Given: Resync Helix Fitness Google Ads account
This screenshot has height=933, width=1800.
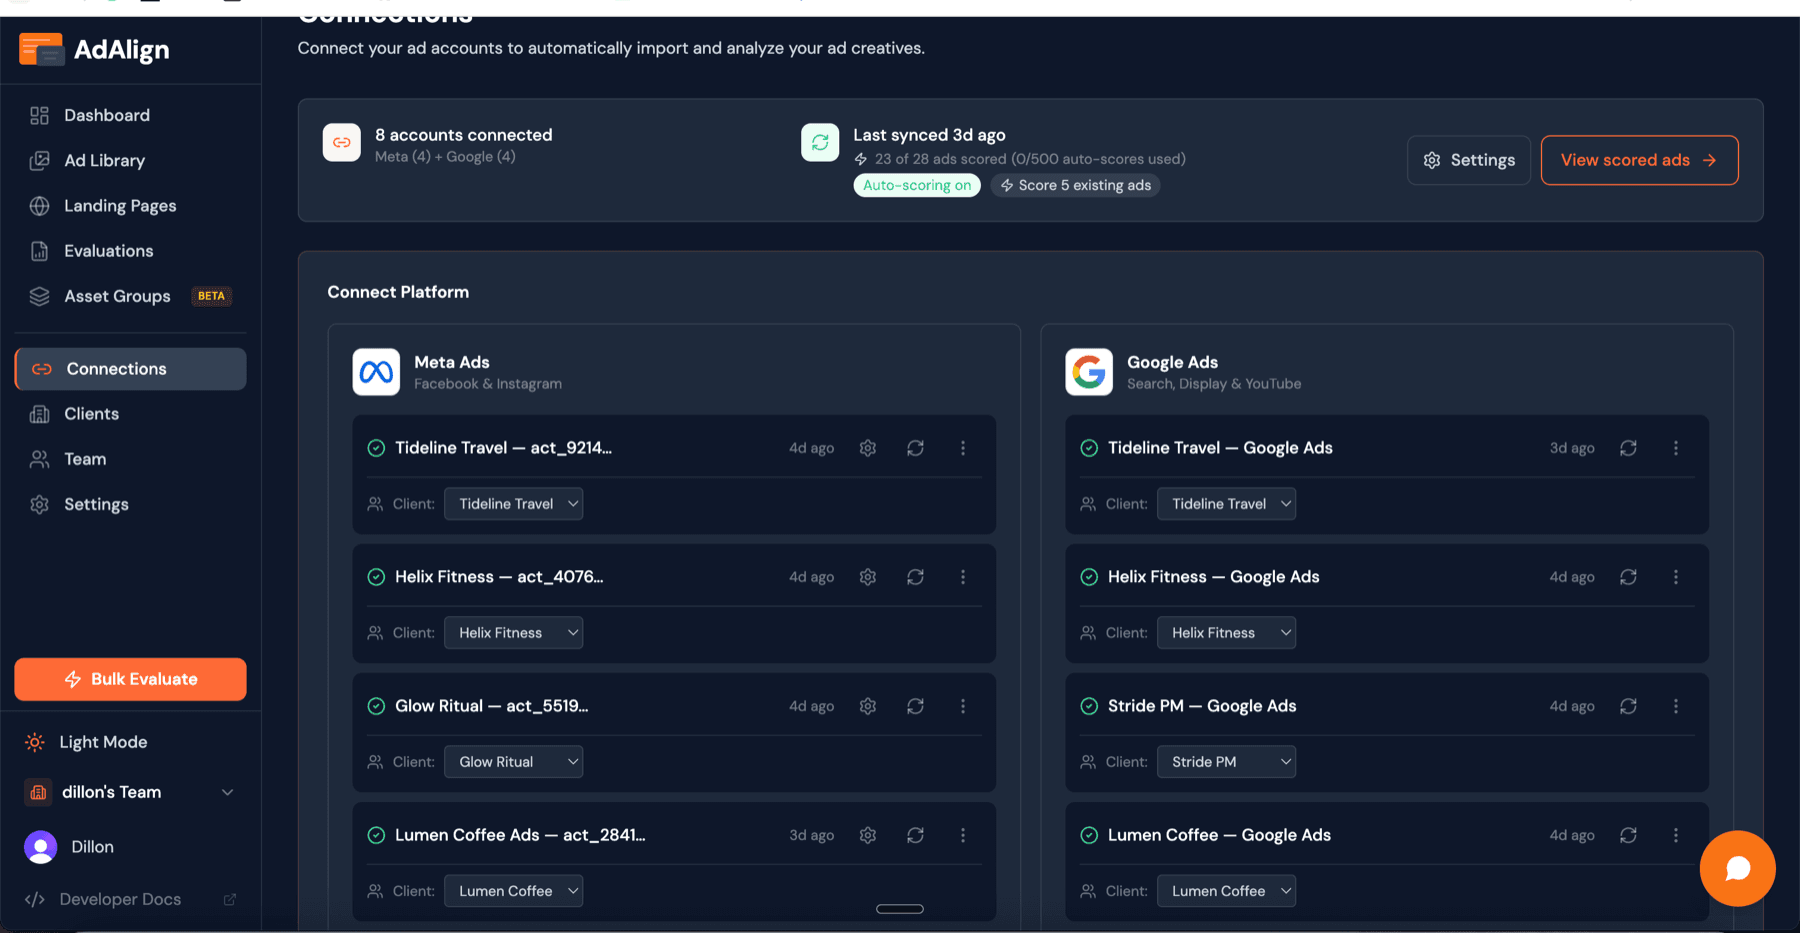Looking at the screenshot, I should click(x=1628, y=577).
